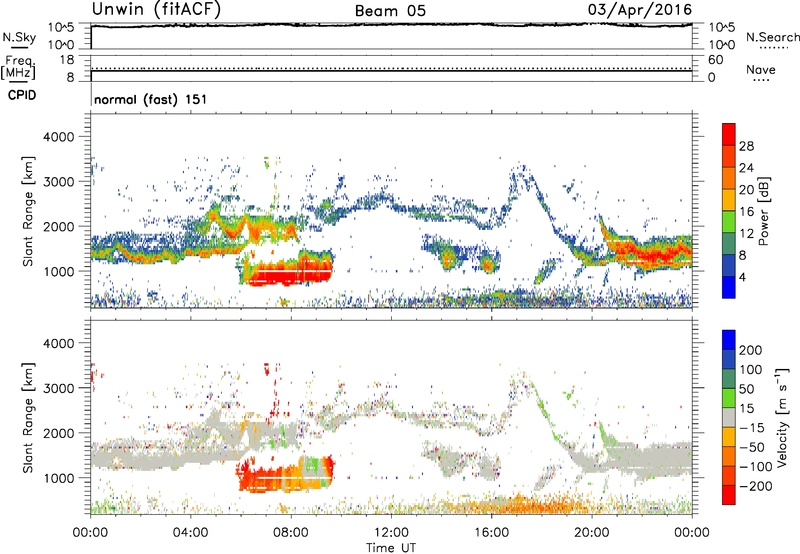Click the "-50" velocity colorbar label
Image resolution: width=800 pixels, height=554 pixels.
click(752, 447)
